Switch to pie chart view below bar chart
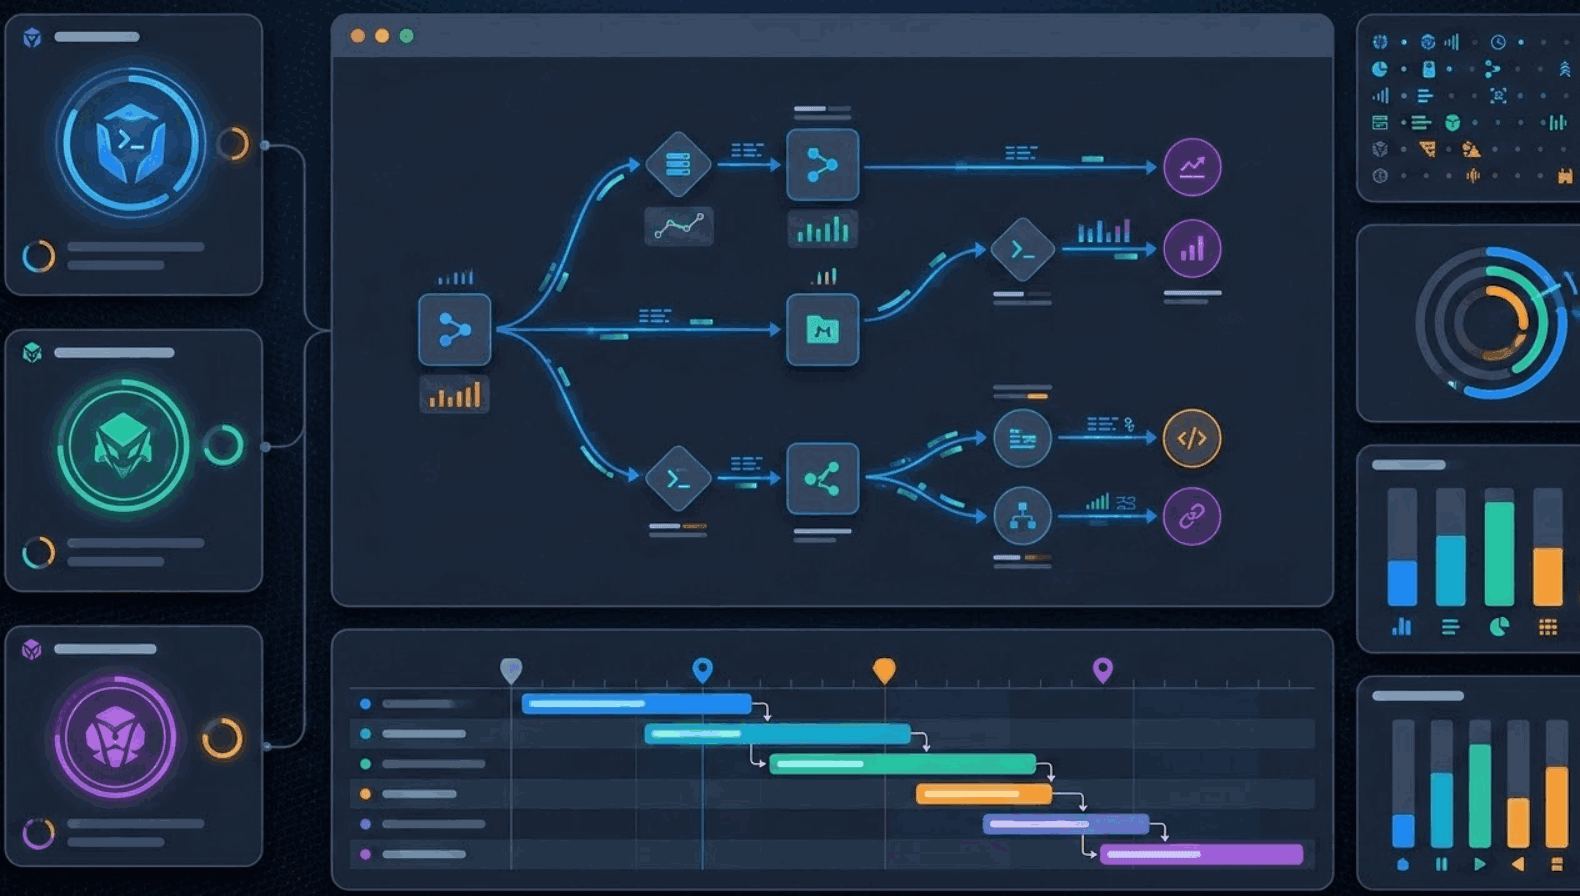Screen dimensions: 1580x896 tap(1498, 627)
